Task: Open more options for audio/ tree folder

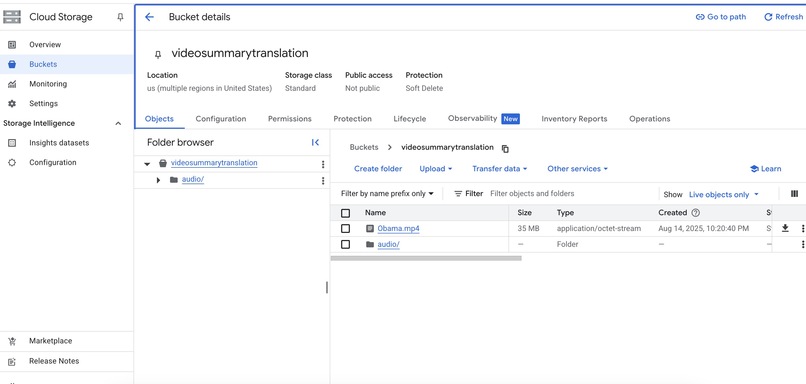Action: click(x=323, y=180)
